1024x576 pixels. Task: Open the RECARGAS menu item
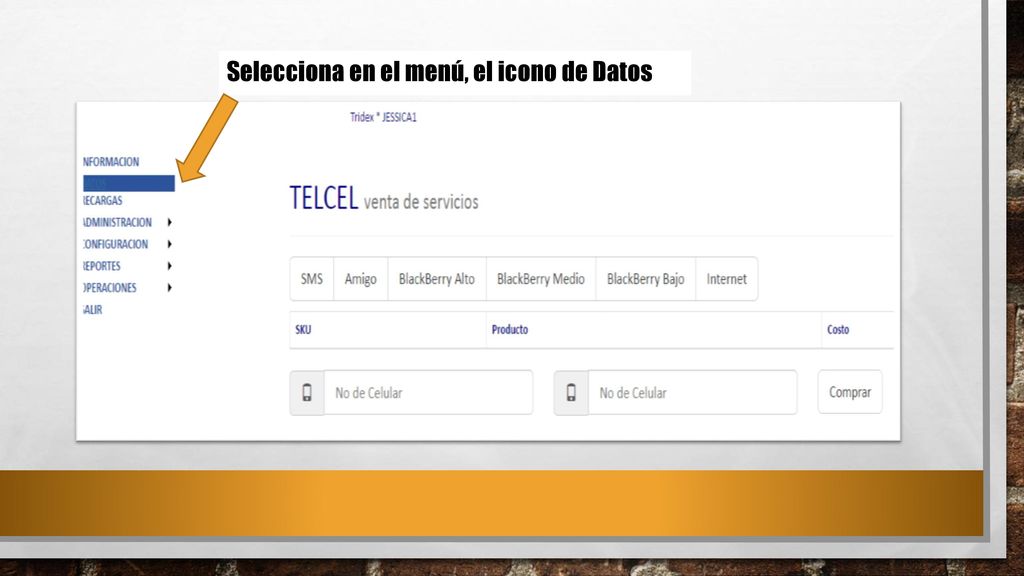(x=103, y=200)
